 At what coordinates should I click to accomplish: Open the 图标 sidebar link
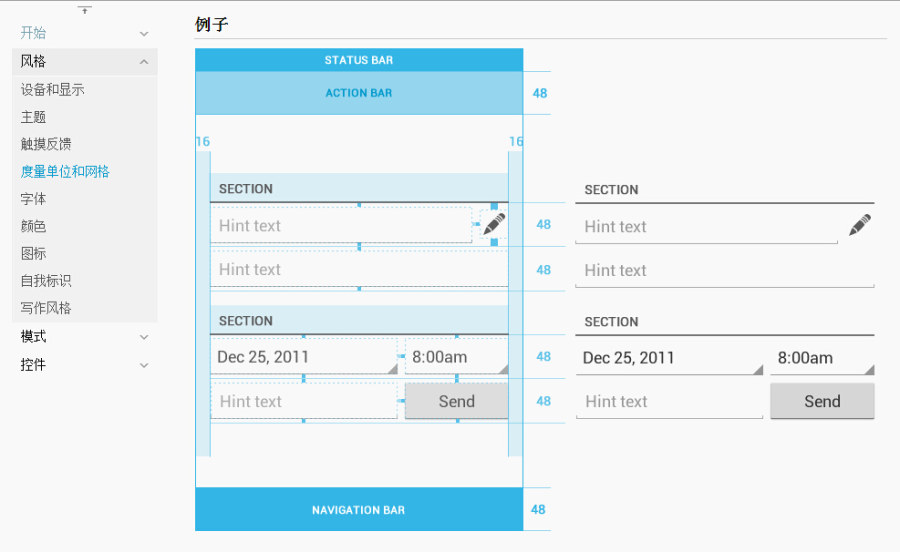coord(33,253)
